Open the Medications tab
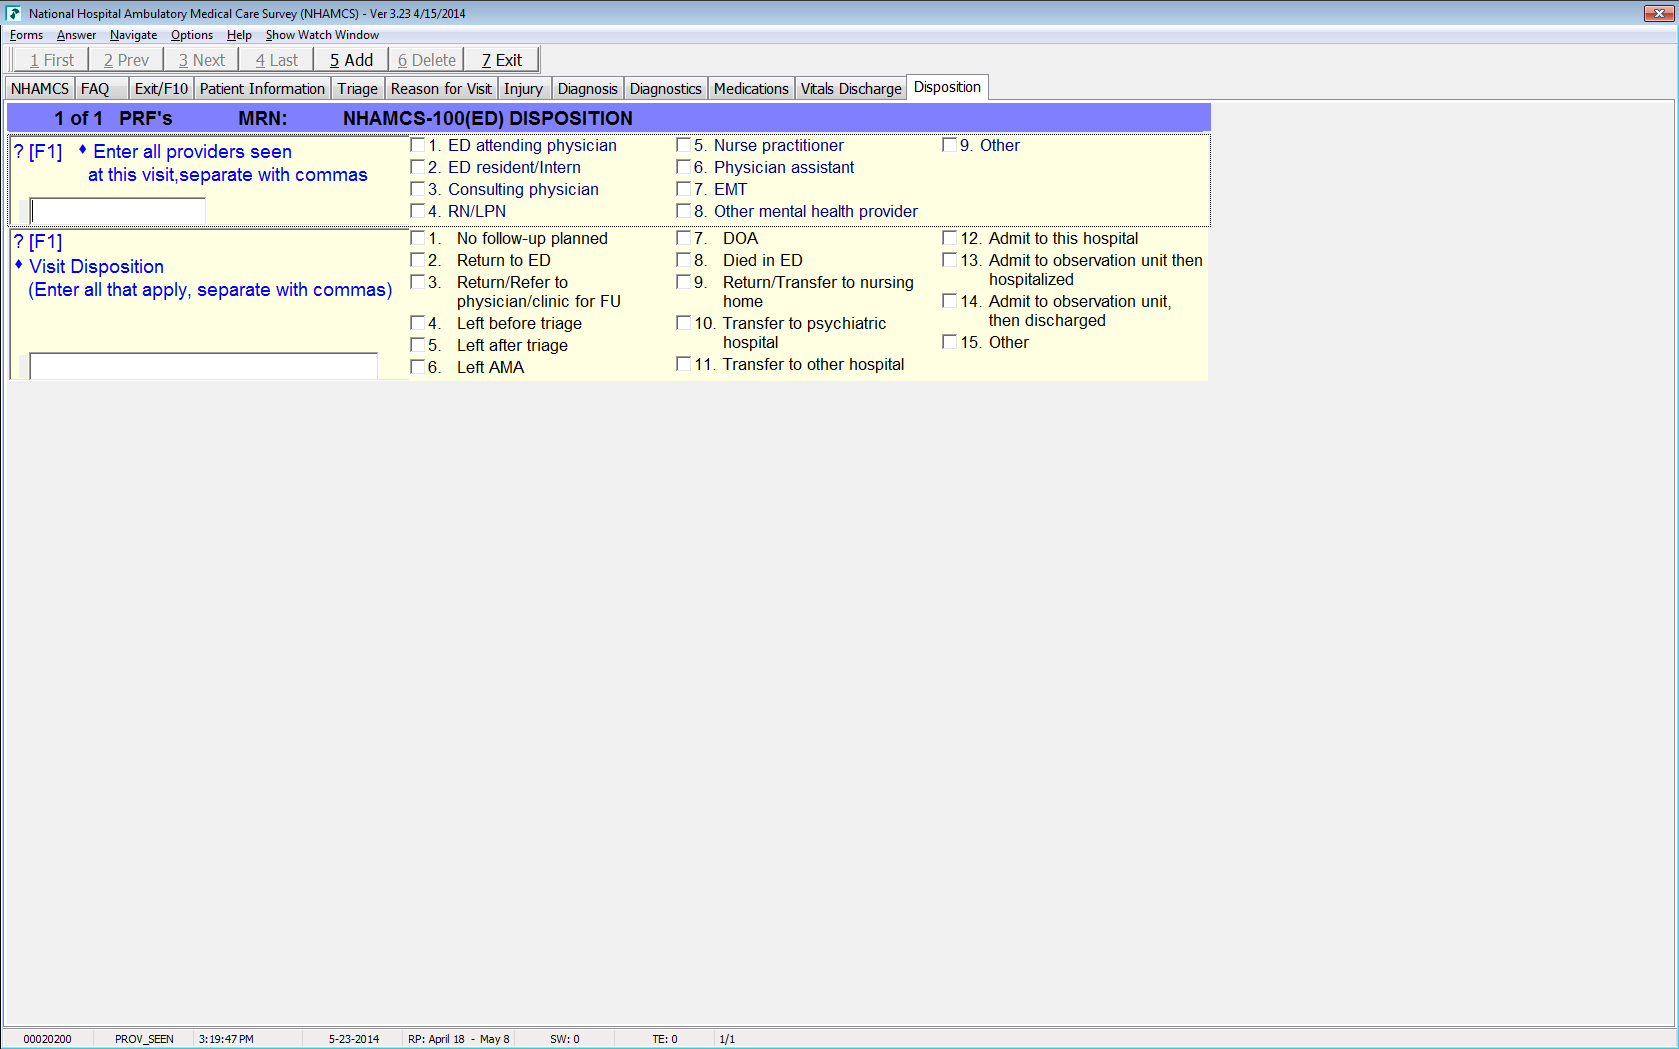The image size is (1679, 1049). [x=751, y=89]
